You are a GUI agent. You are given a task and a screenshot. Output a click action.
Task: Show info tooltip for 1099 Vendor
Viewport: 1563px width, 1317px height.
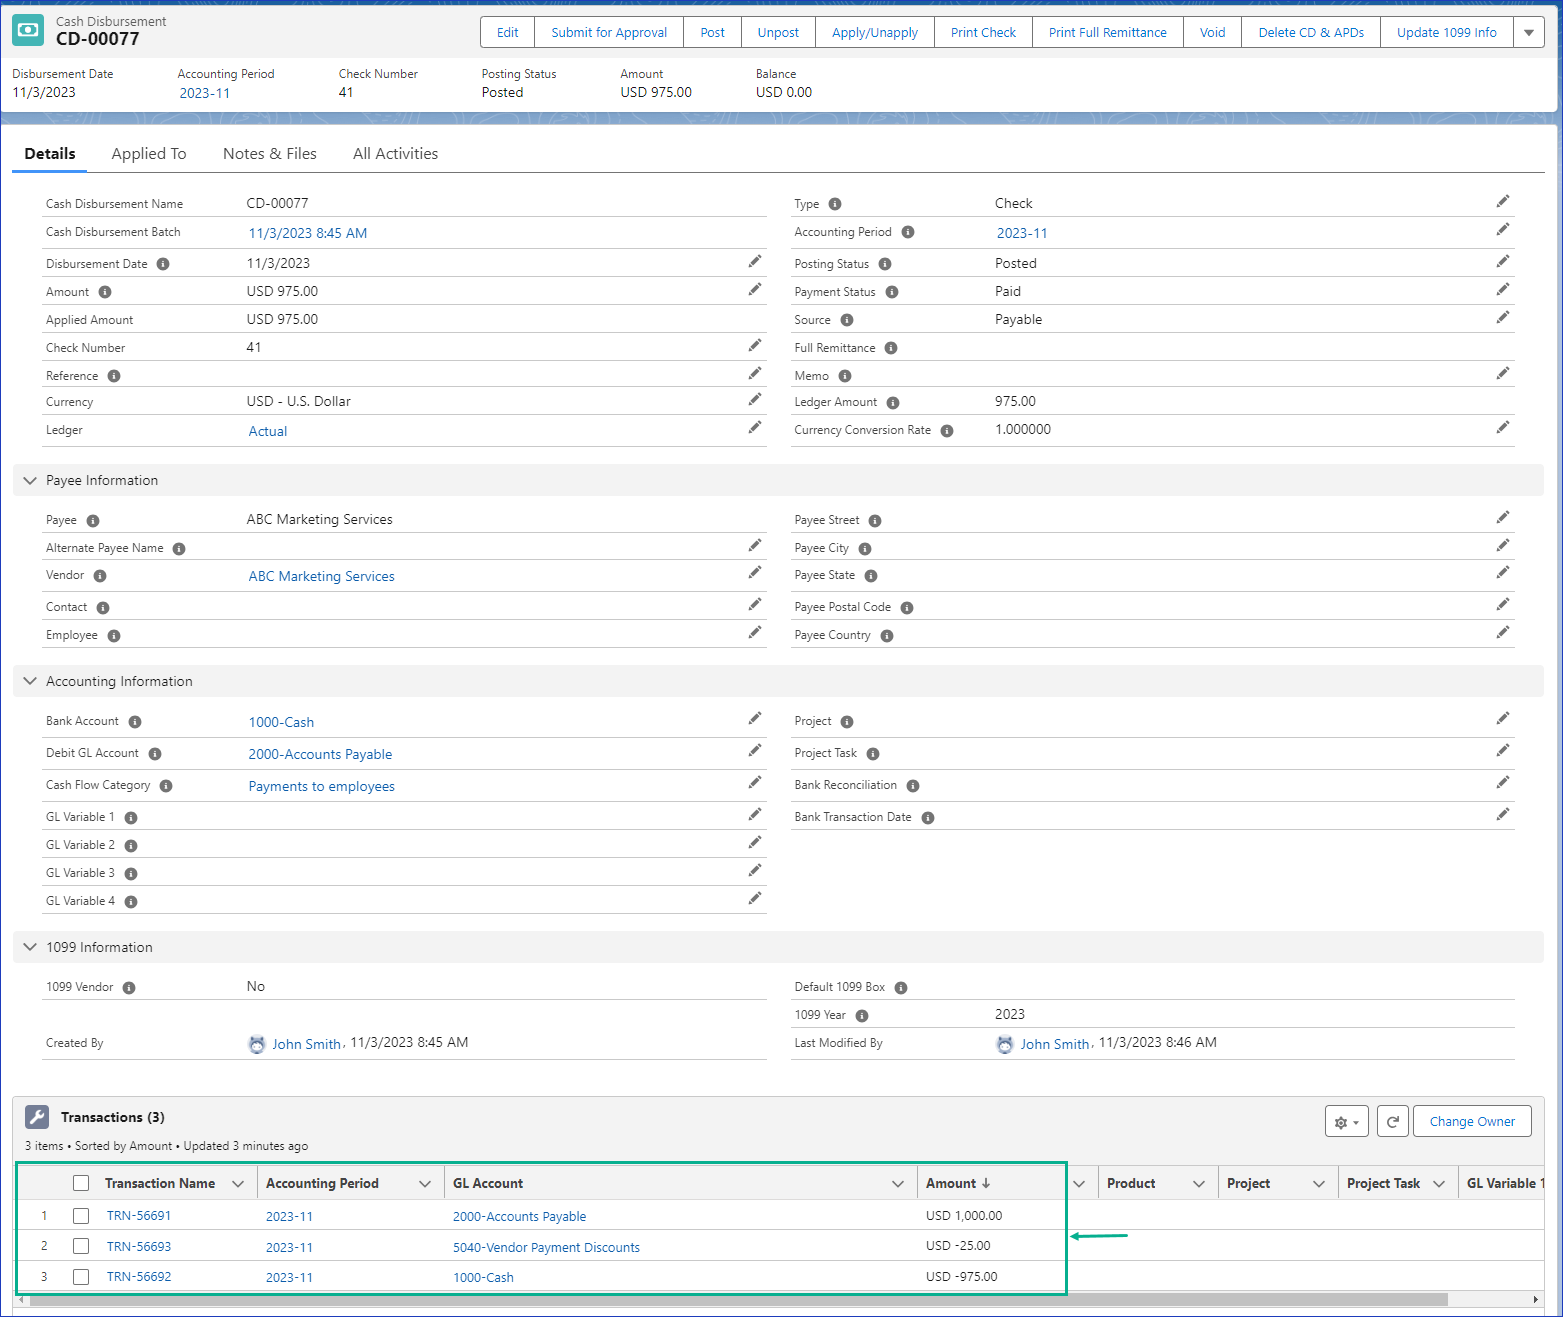tap(129, 988)
